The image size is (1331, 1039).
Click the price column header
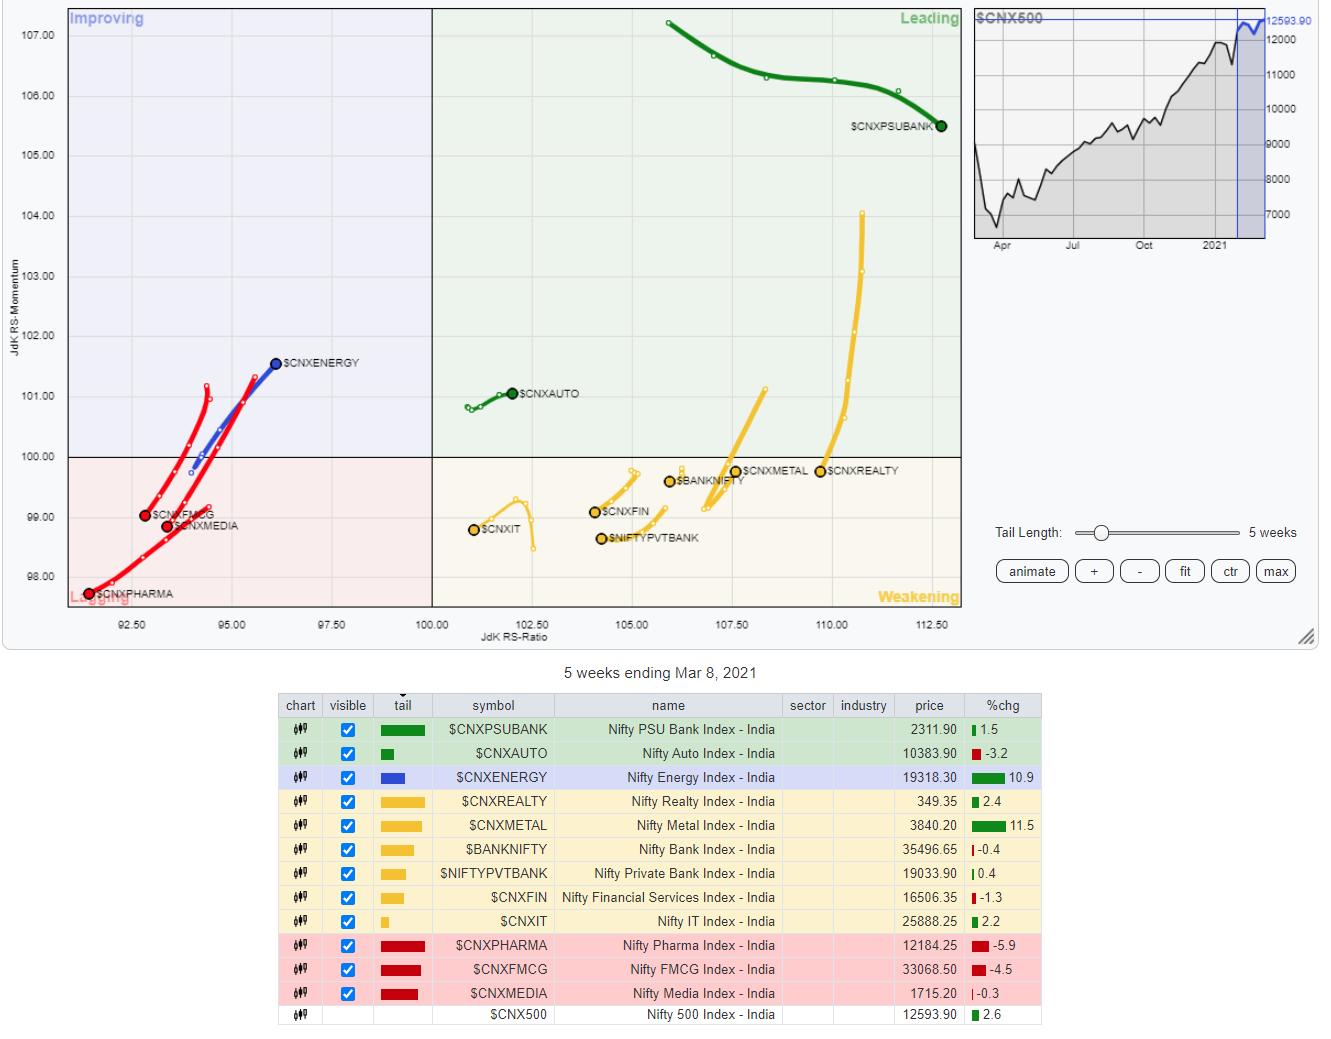929,705
